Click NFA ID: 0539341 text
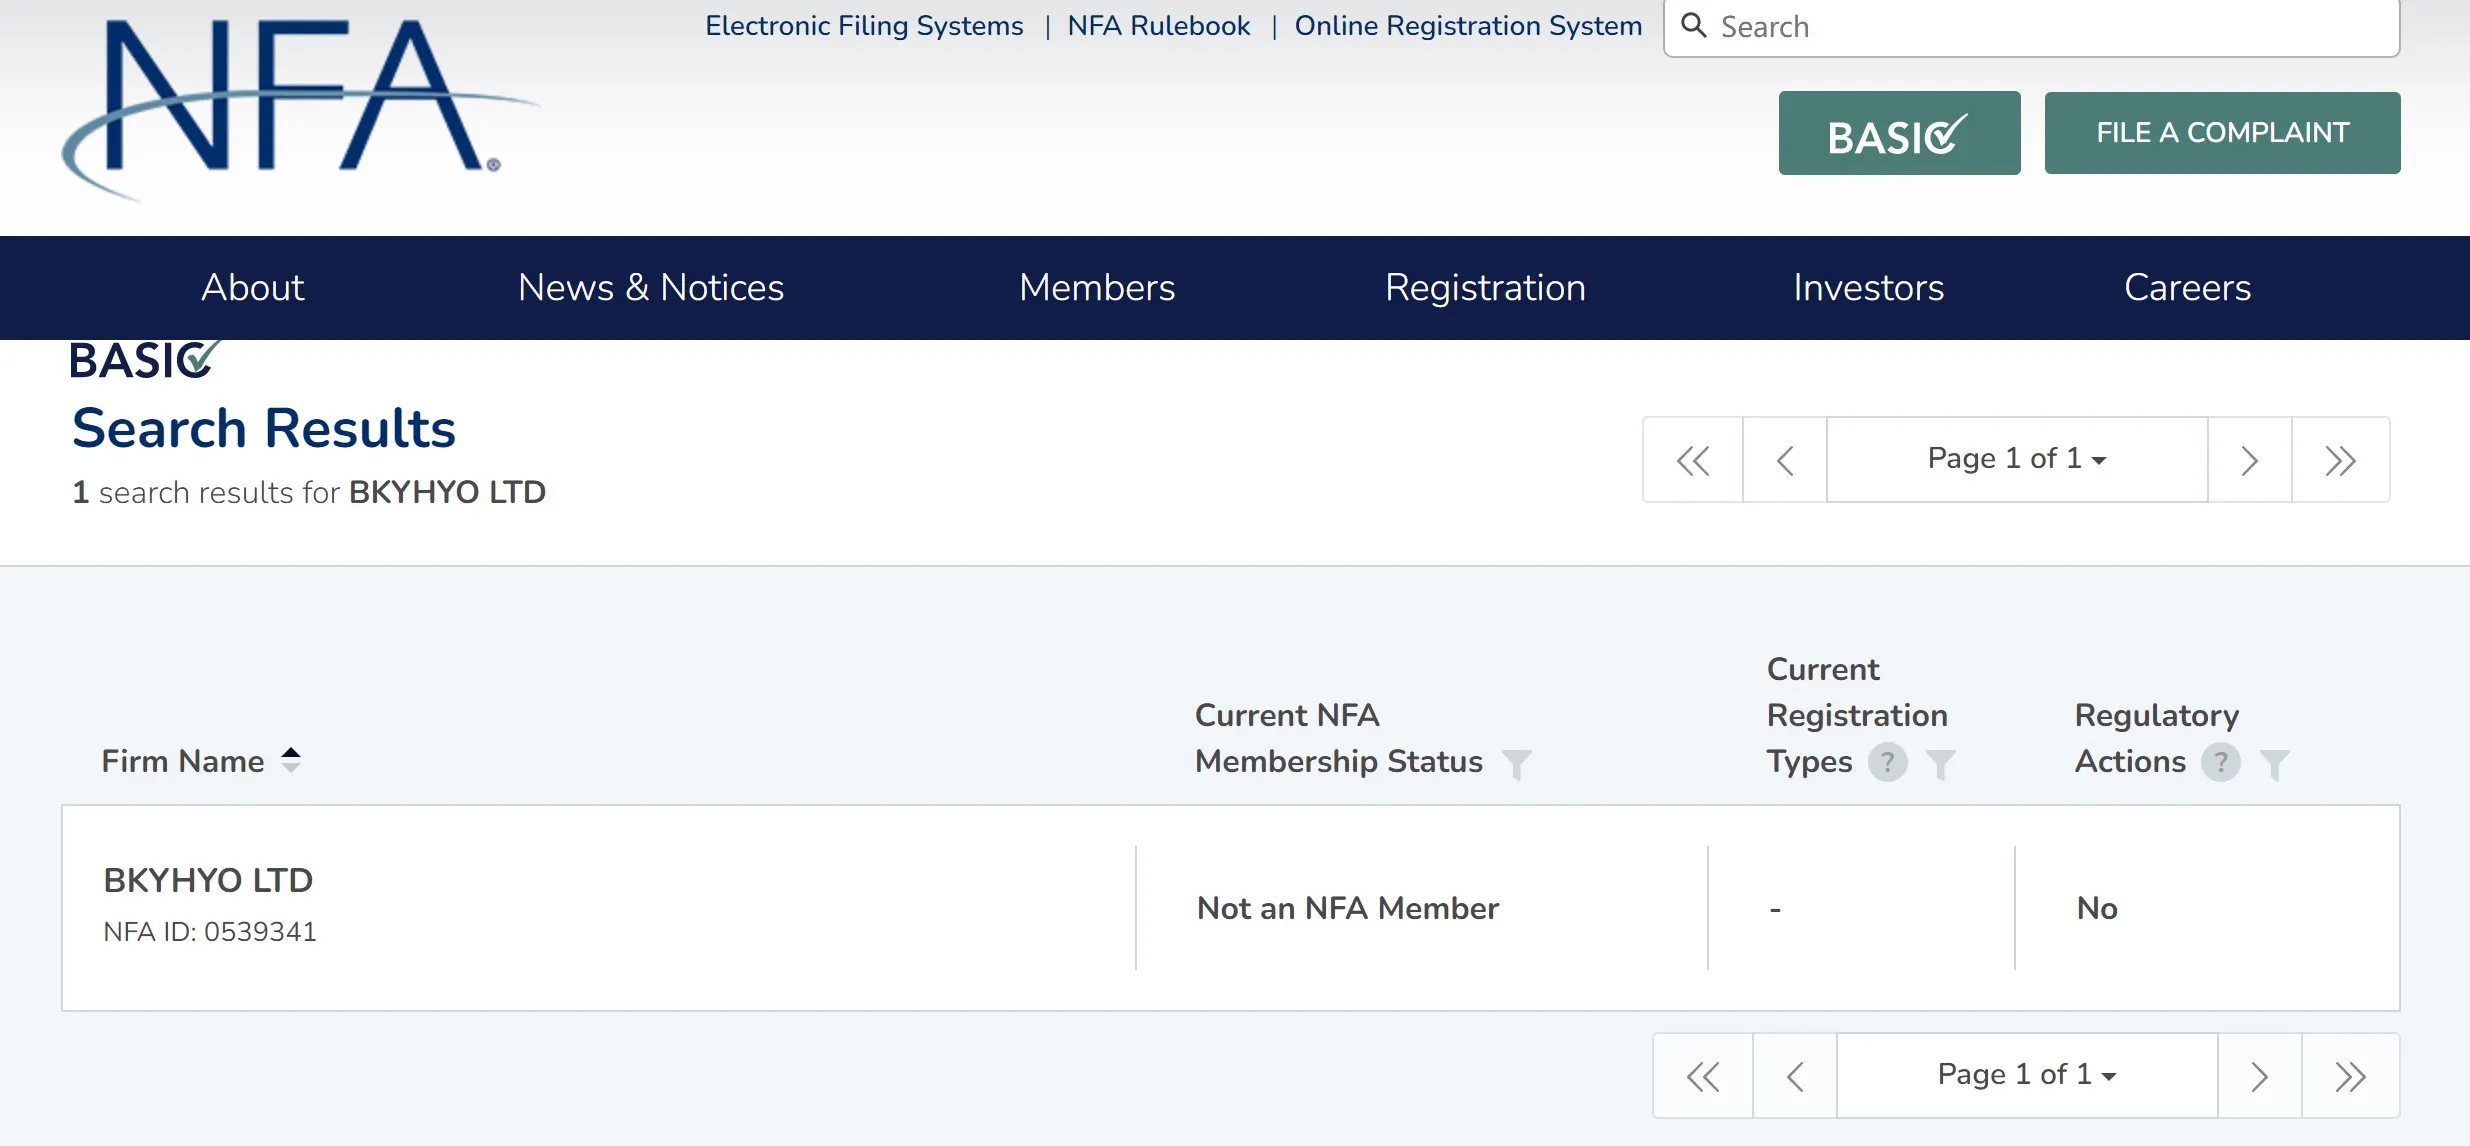 [x=210, y=932]
